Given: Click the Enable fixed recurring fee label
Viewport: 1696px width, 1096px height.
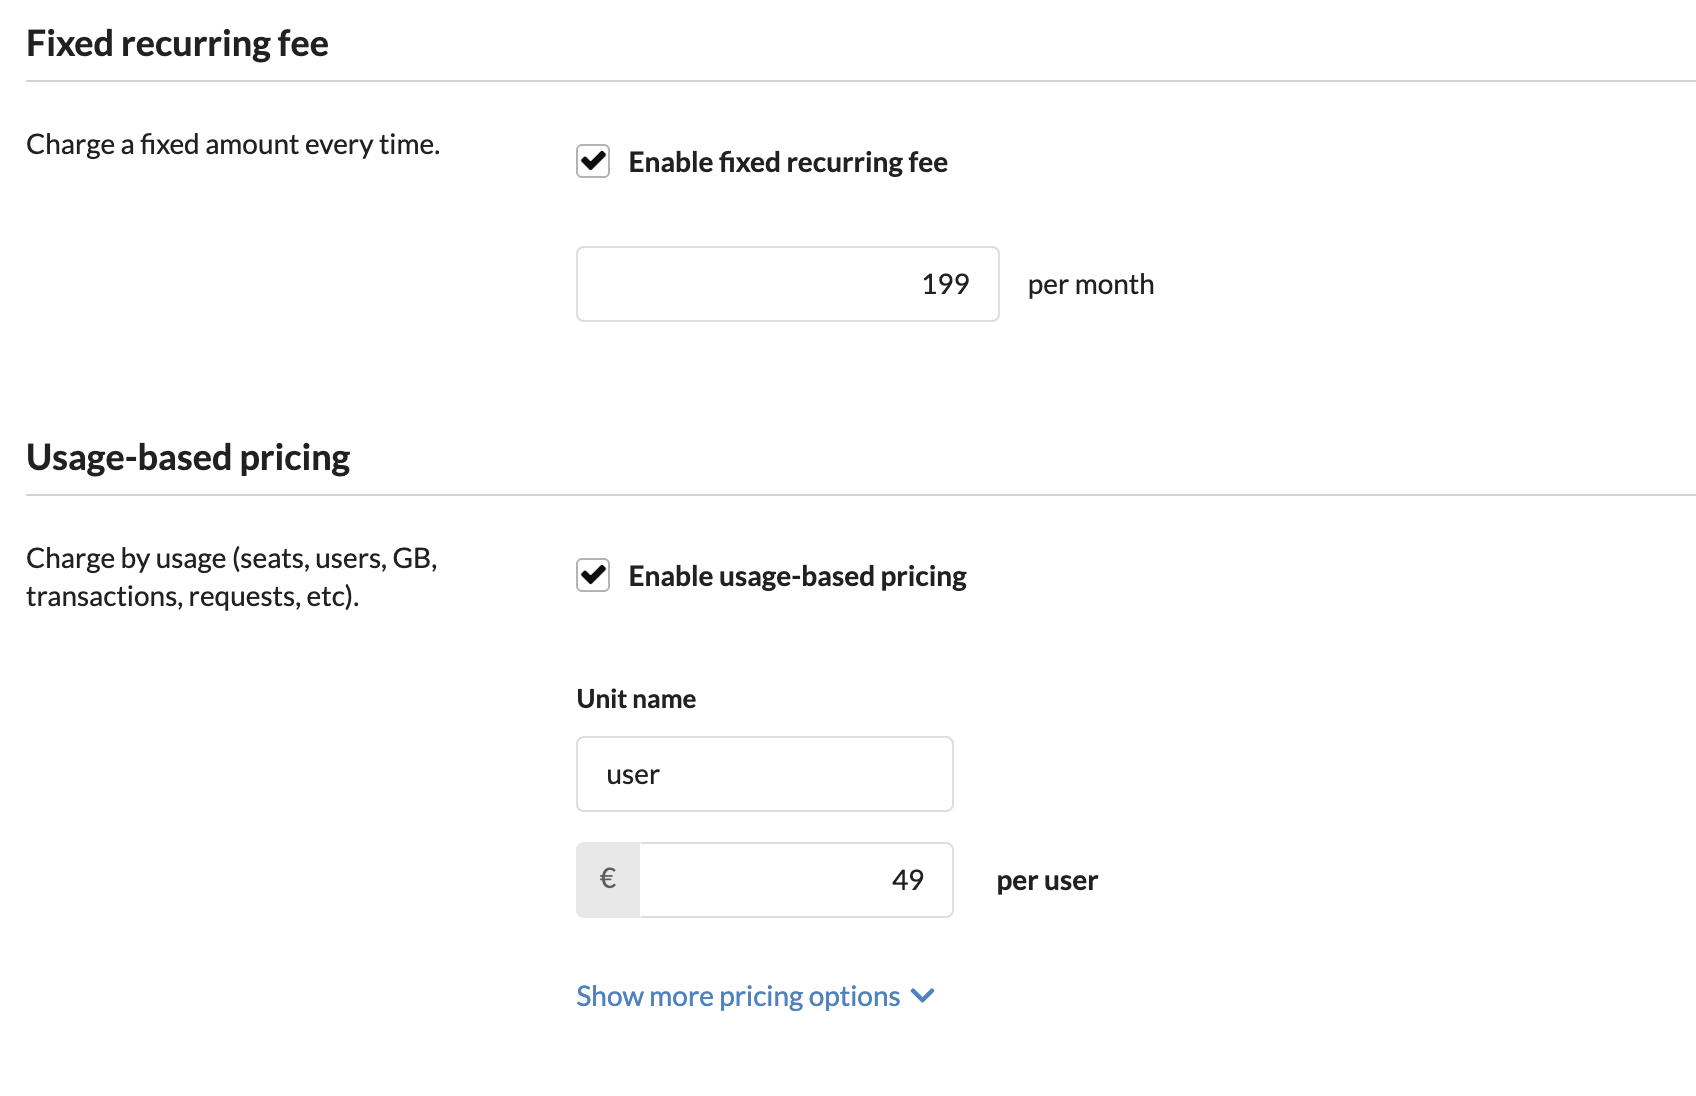Looking at the screenshot, I should [x=788, y=162].
